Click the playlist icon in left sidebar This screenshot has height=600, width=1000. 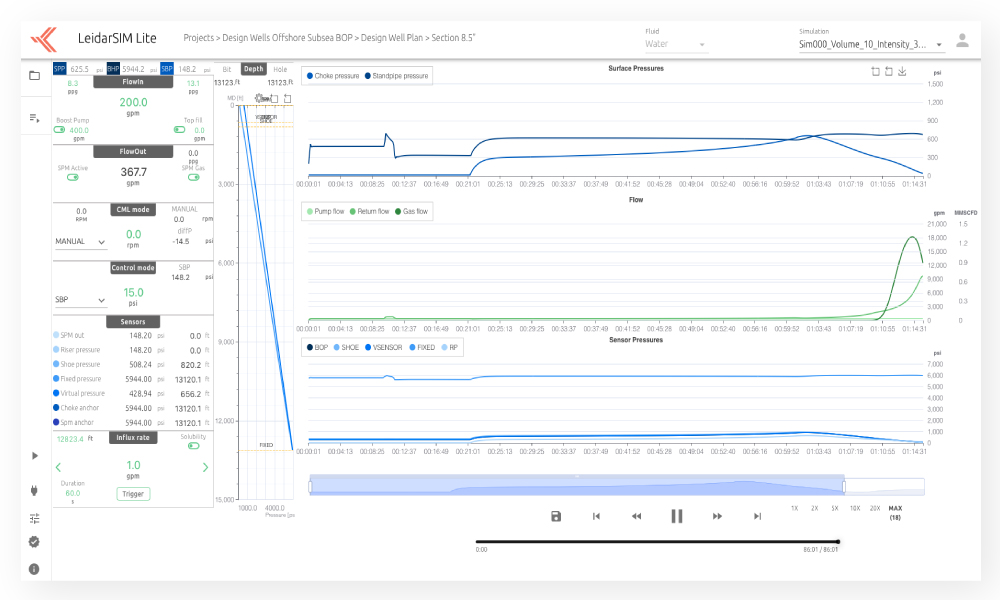pos(34,118)
